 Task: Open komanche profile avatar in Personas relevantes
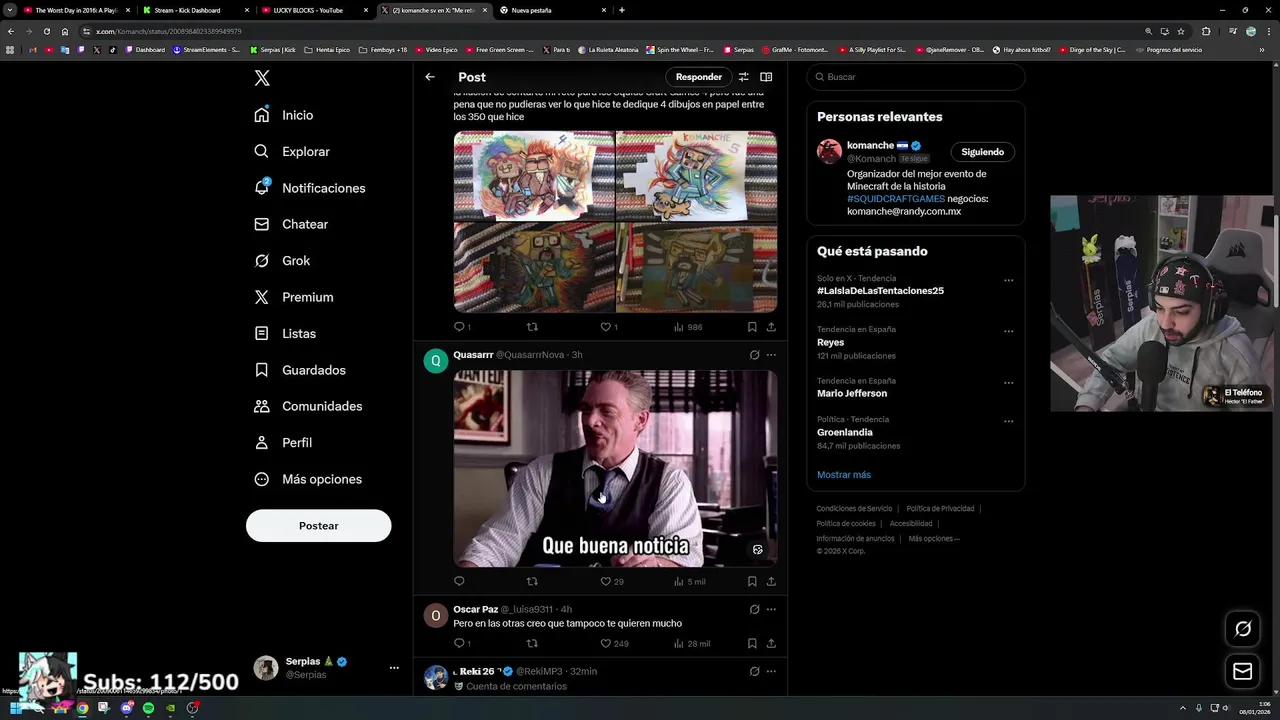[x=829, y=151]
